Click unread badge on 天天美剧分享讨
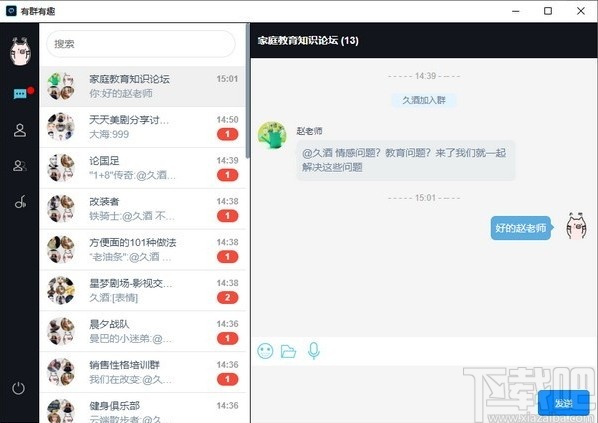The height and width of the screenshot is (423, 598). tap(228, 134)
